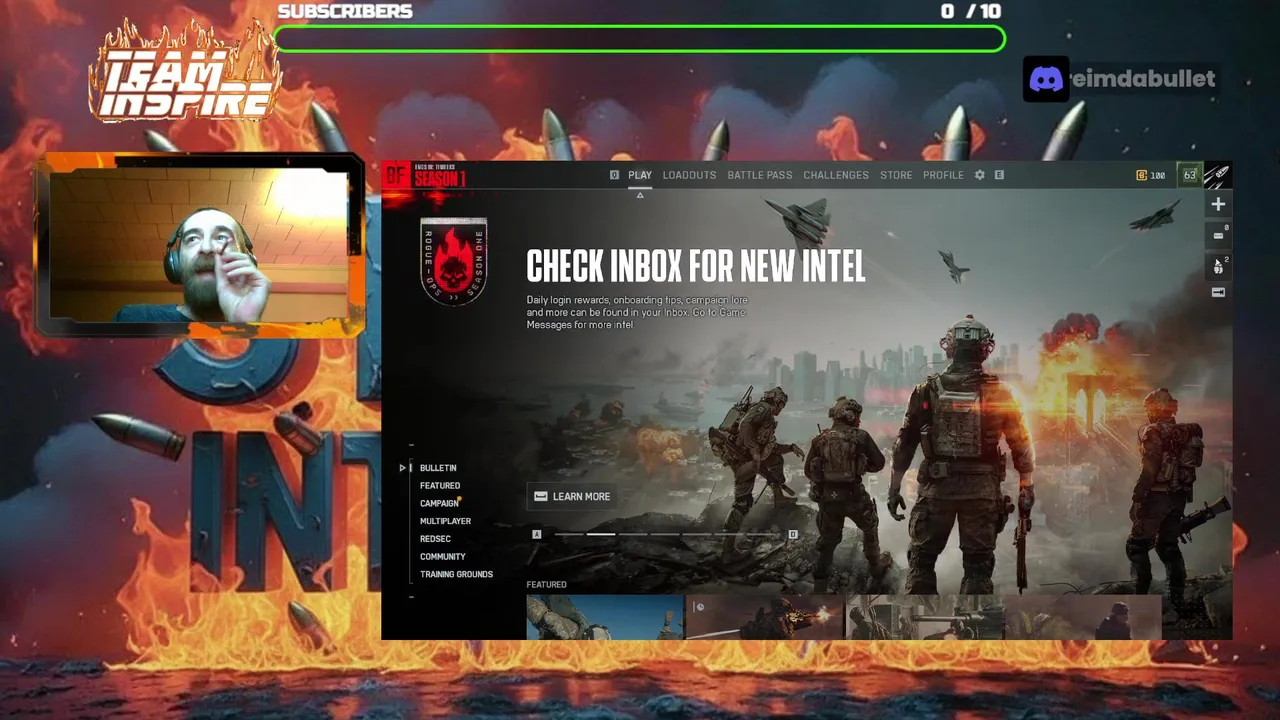Screen dimensions: 1280x720
Task: Click the green subscribers progress bar
Action: coord(639,39)
